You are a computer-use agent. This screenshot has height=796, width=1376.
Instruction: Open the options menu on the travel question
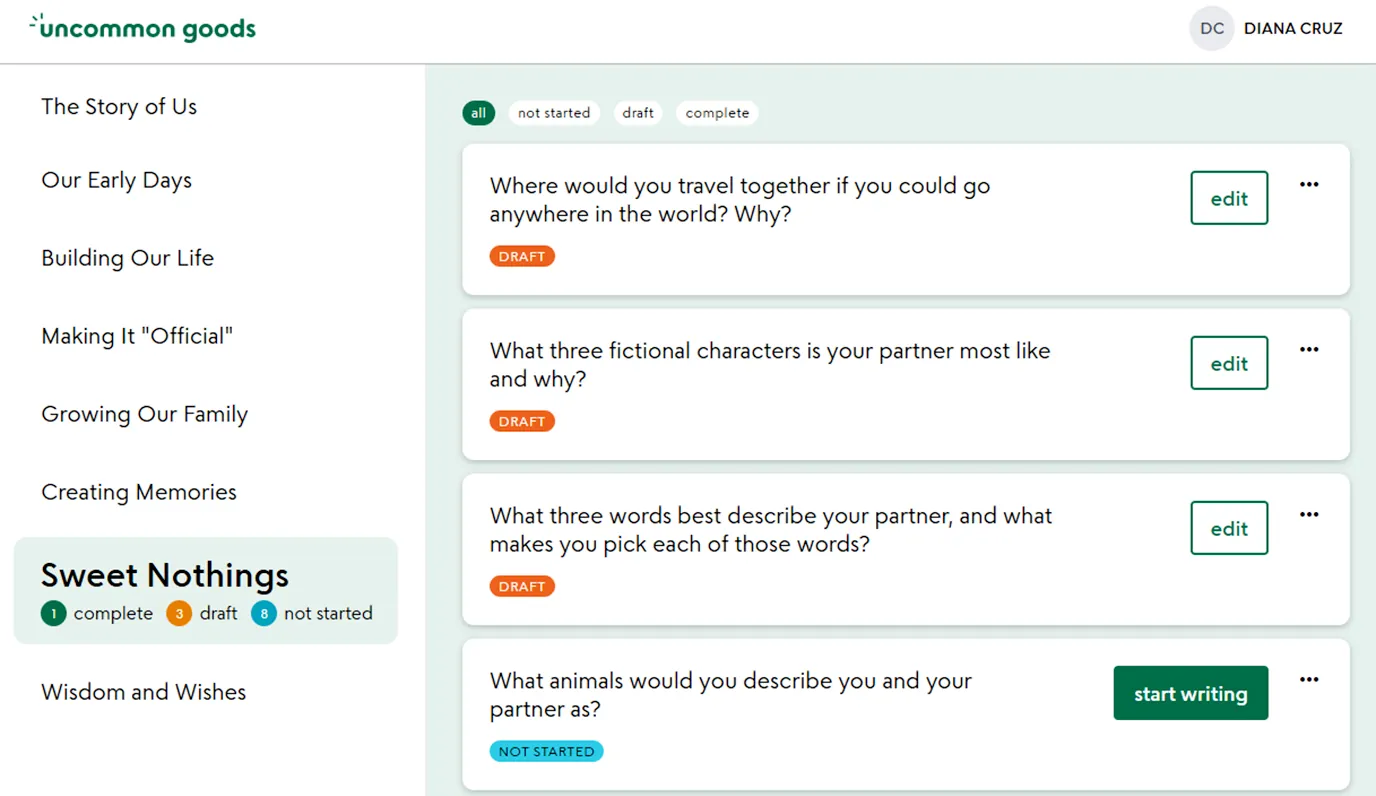(x=1309, y=184)
